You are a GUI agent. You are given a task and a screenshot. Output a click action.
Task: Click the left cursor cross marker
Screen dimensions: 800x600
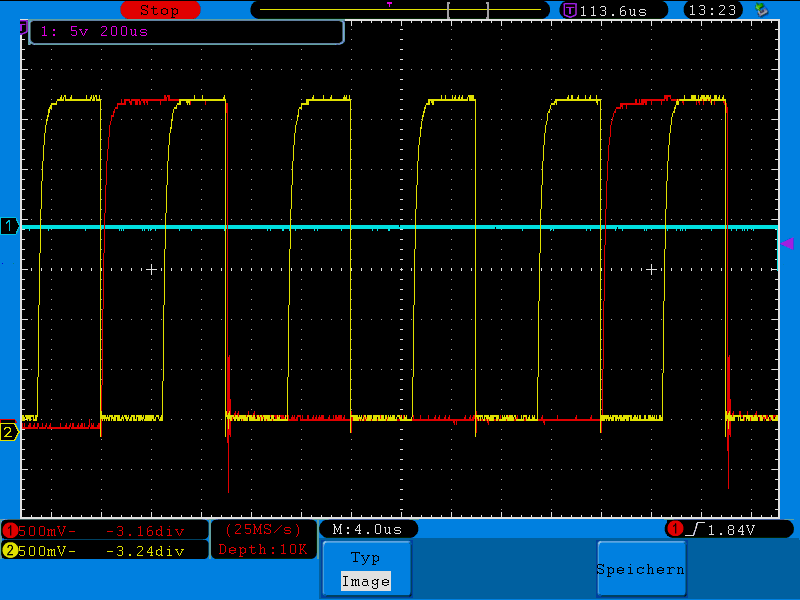152,269
